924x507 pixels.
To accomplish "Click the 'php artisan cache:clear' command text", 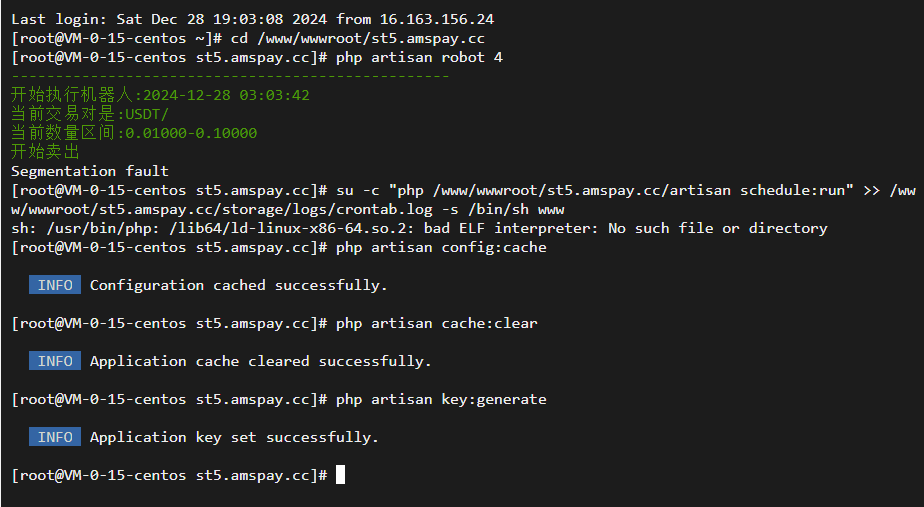I will click(x=436, y=323).
